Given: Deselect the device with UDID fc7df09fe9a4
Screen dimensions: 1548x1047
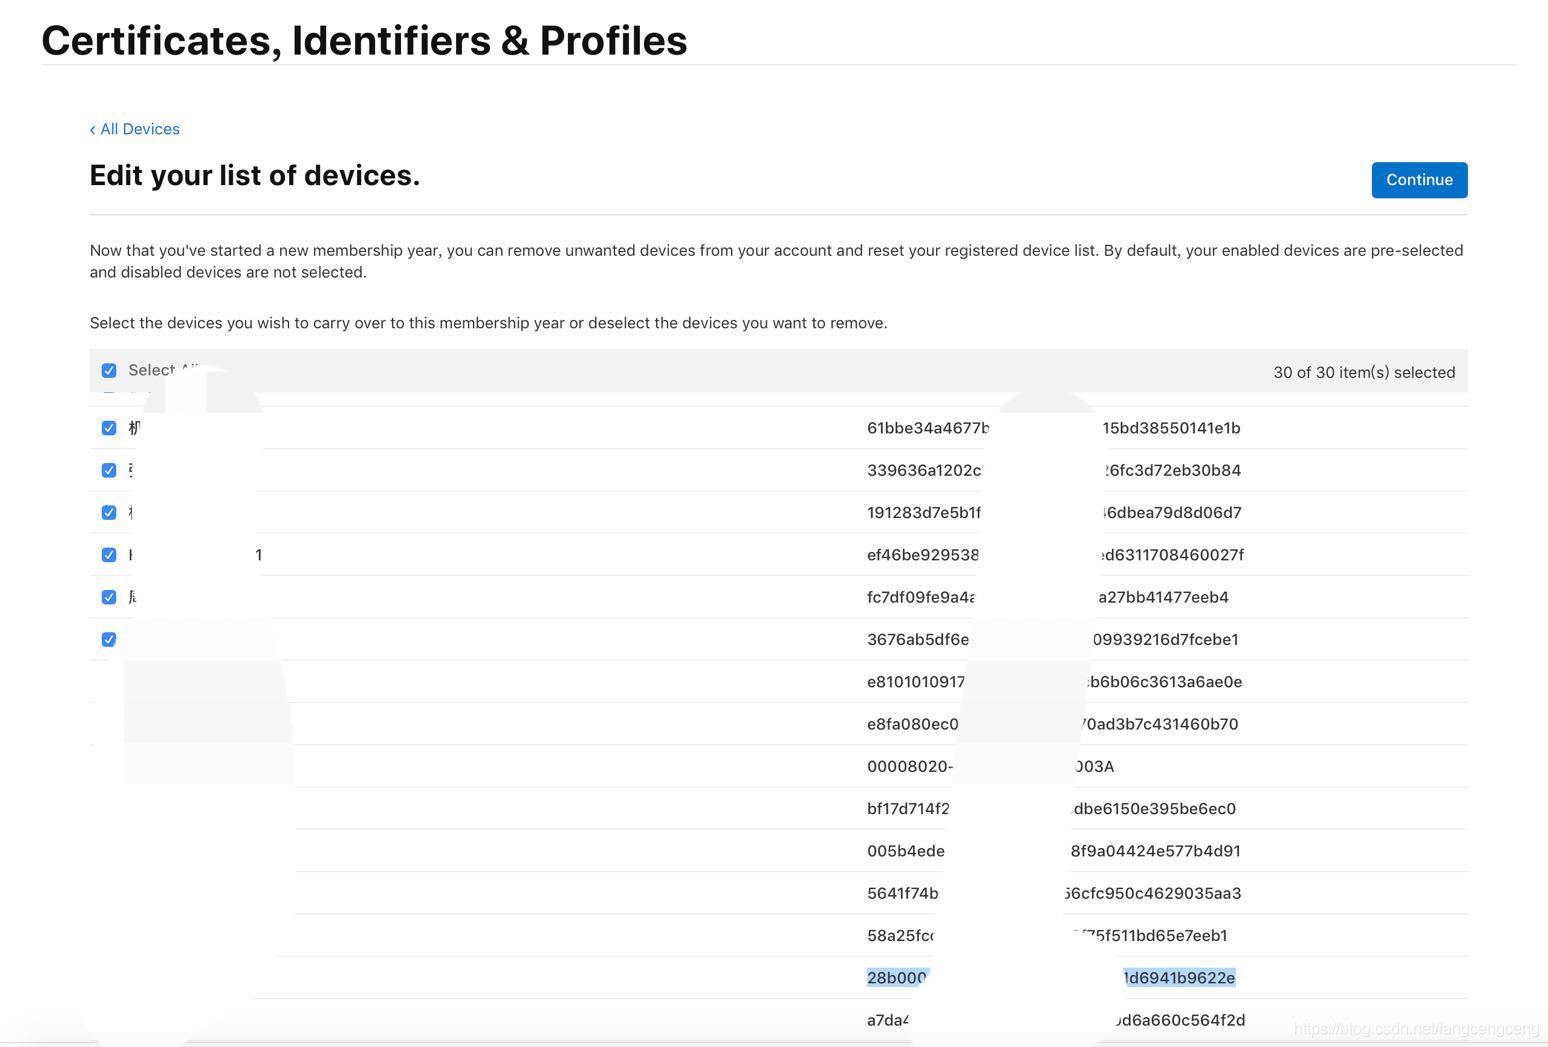Looking at the screenshot, I should 109,597.
